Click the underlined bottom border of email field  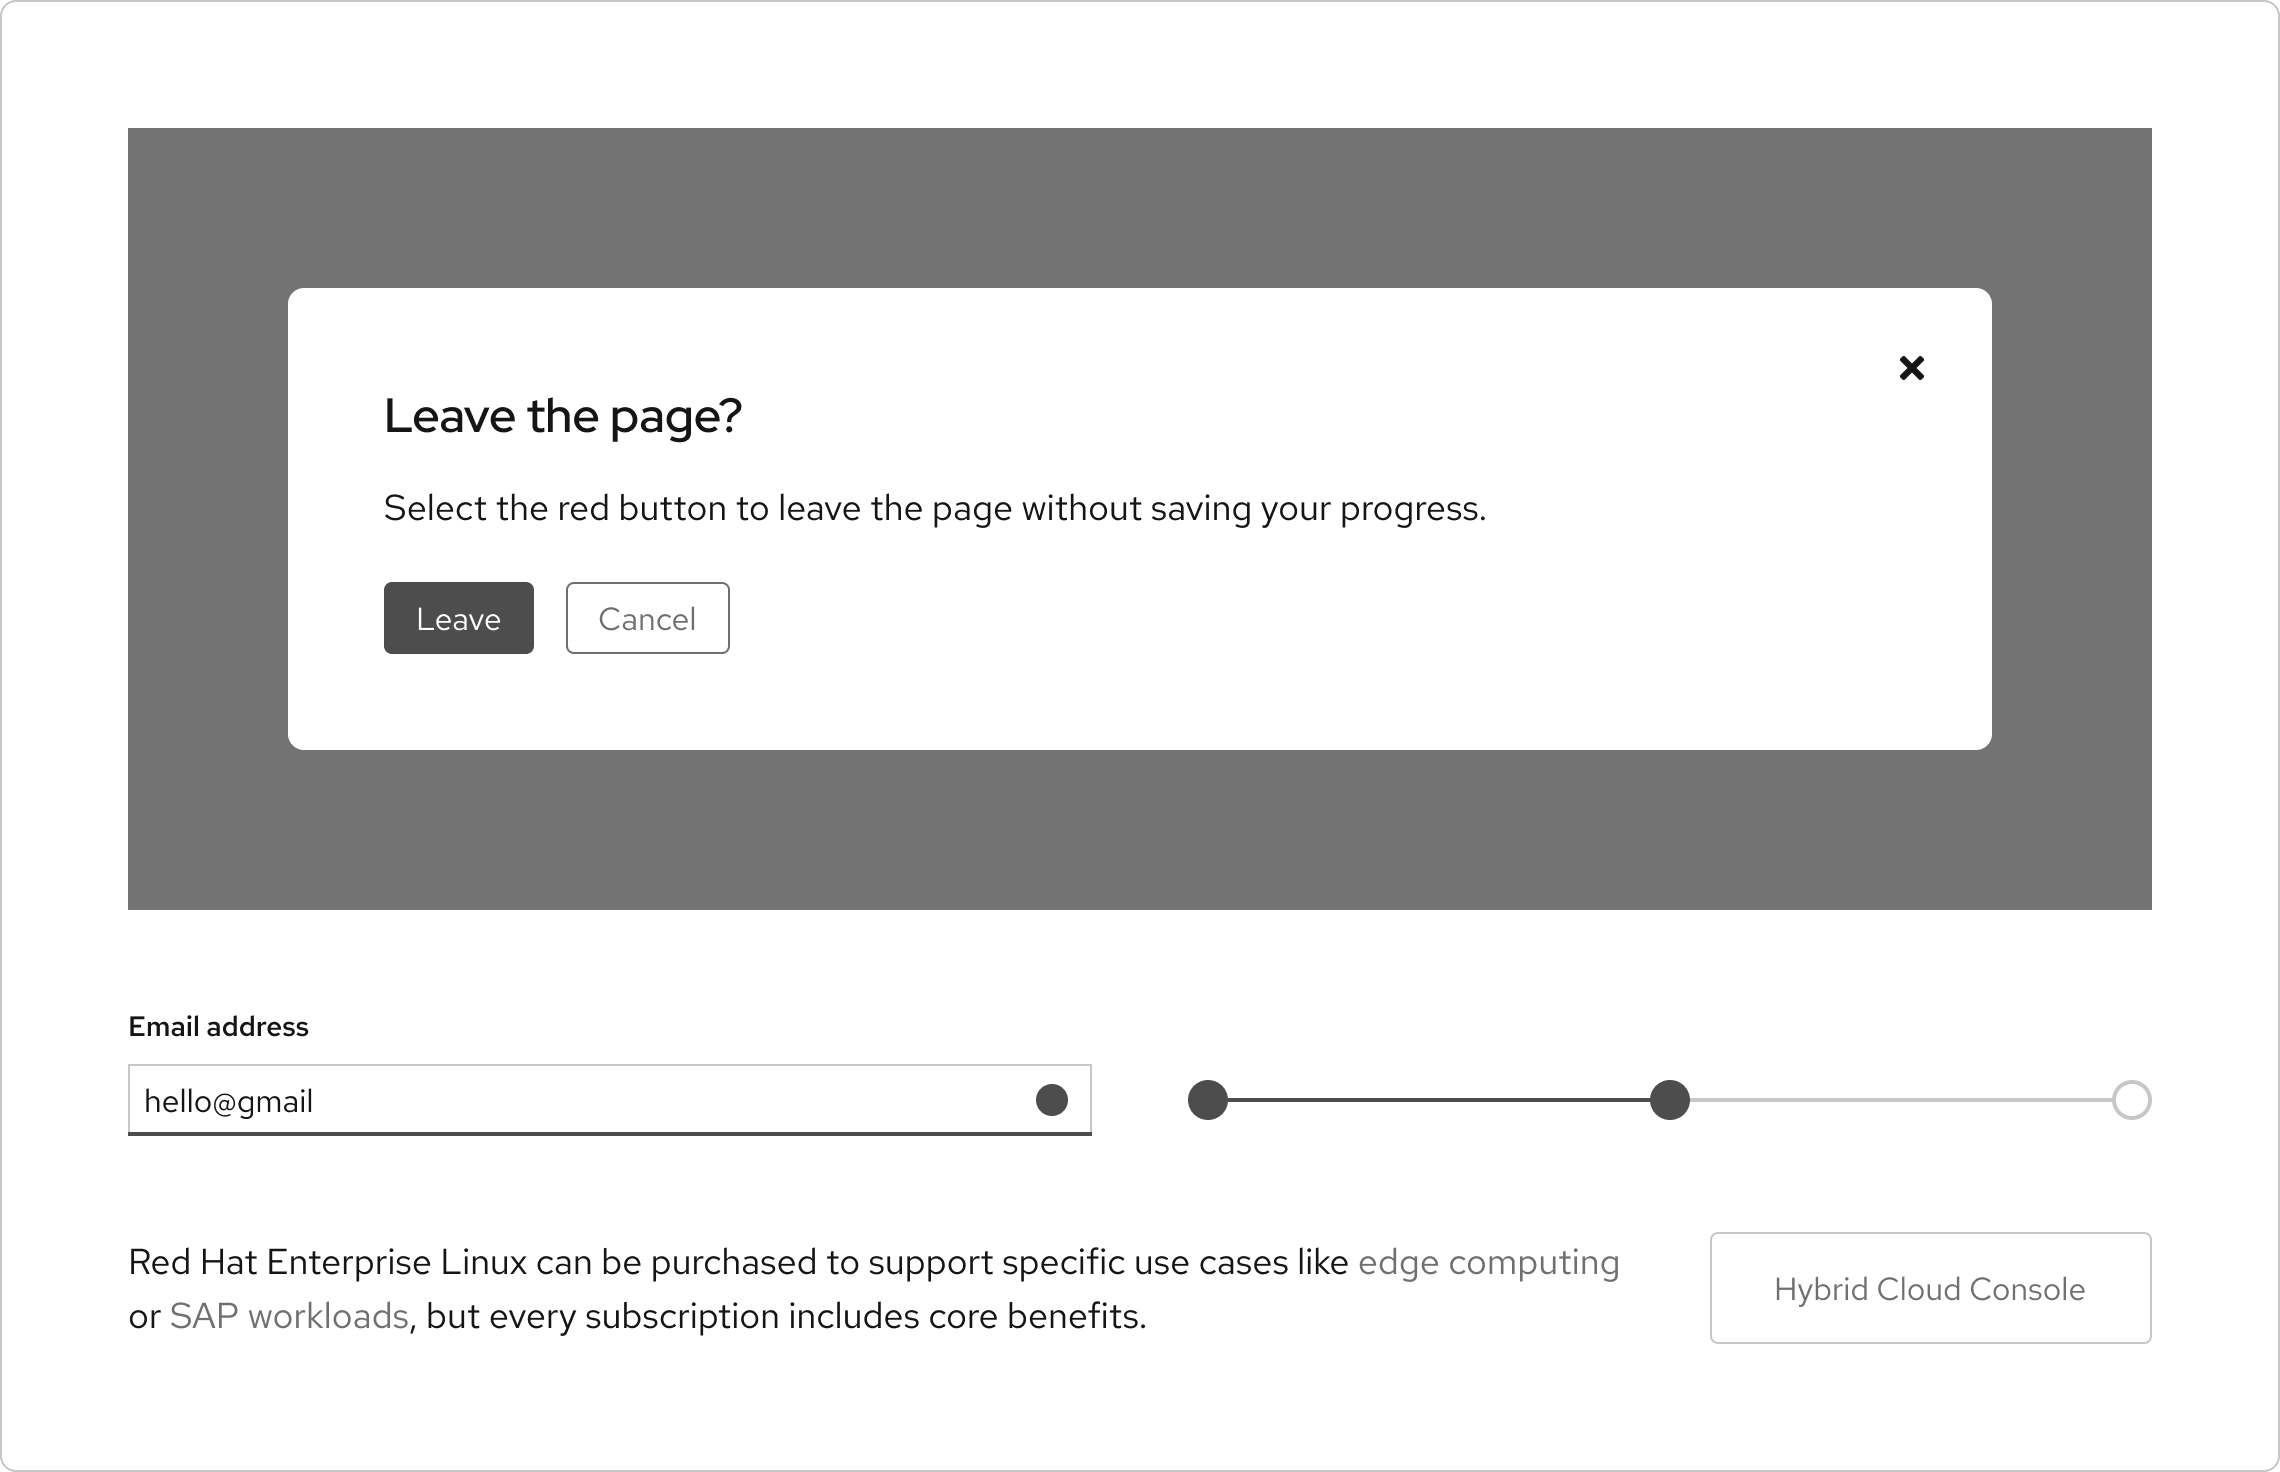[x=610, y=1135]
